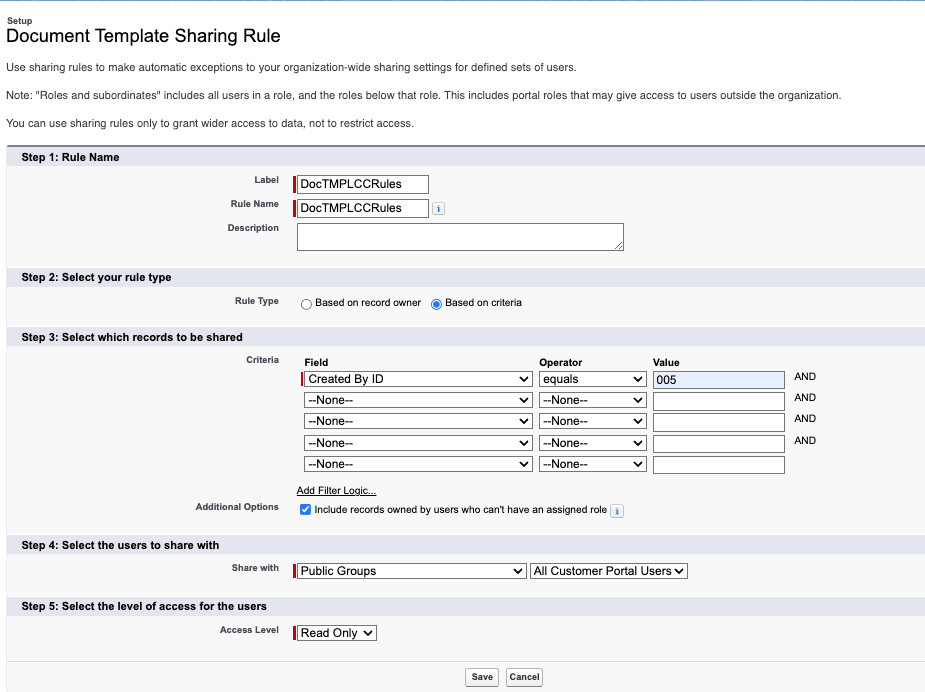
Task: Expand the Share with Public Groups dropdown
Action: click(x=410, y=570)
